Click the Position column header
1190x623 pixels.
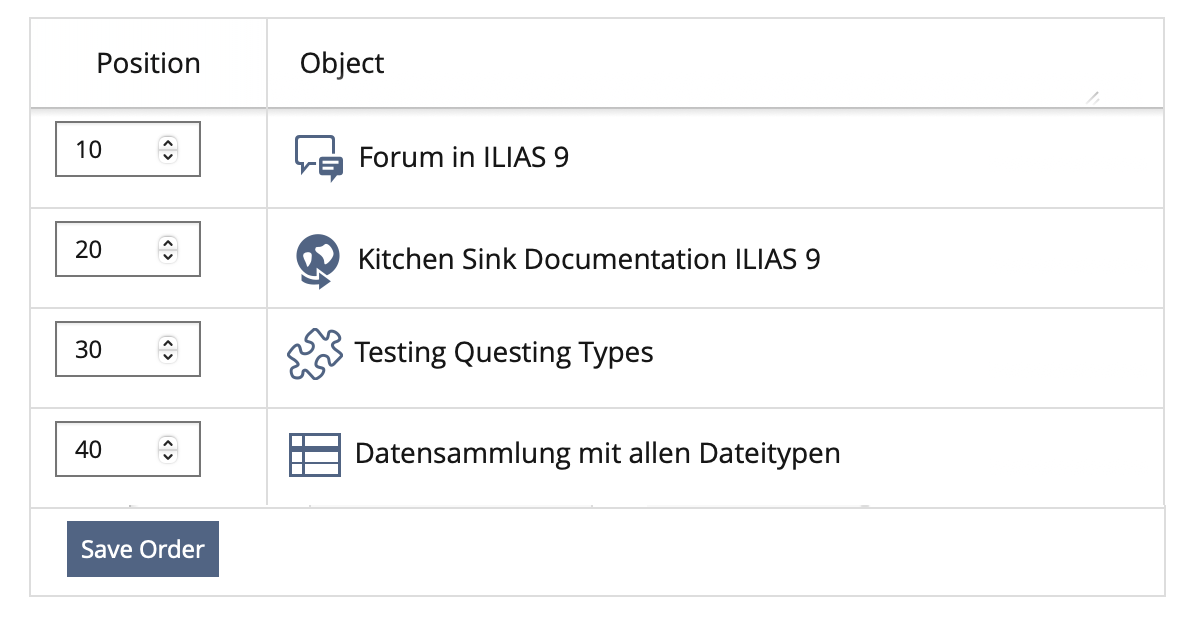pyautogui.click(x=148, y=64)
